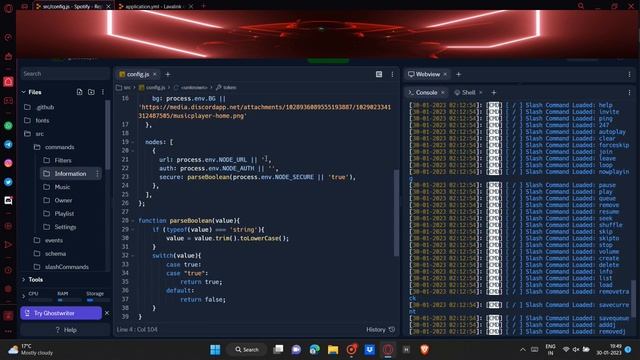The width and height of the screenshot is (640, 360).
Task: Click the config.js breadcrumb
Action: [x=152, y=87]
